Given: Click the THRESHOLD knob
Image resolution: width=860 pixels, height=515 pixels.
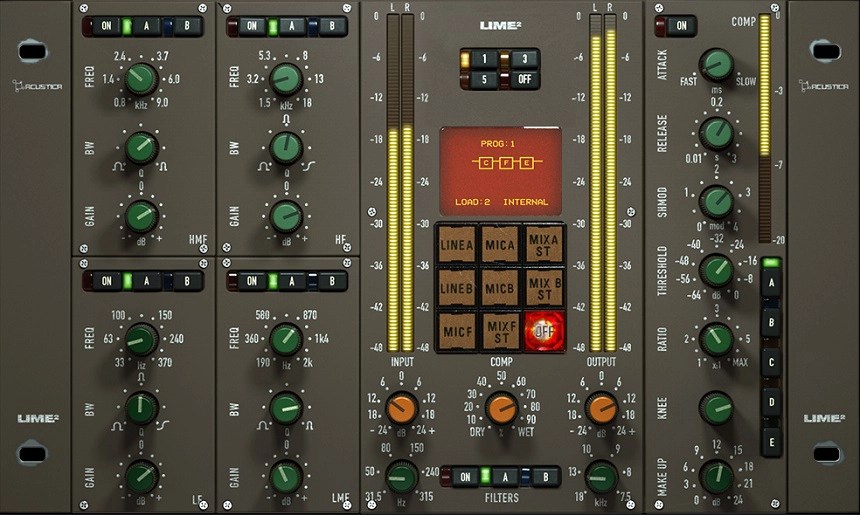Looking at the screenshot, I should click(x=716, y=270).
